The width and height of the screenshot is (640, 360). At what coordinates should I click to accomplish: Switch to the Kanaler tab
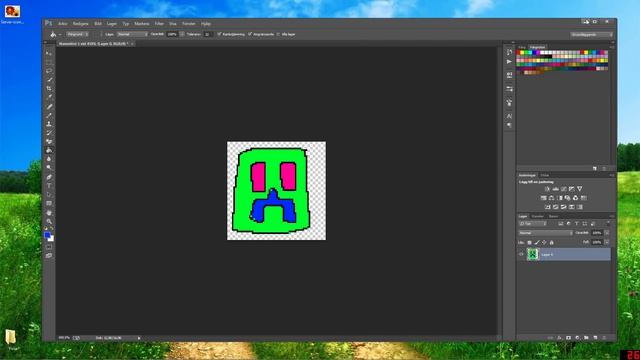(x=538, y=216)
